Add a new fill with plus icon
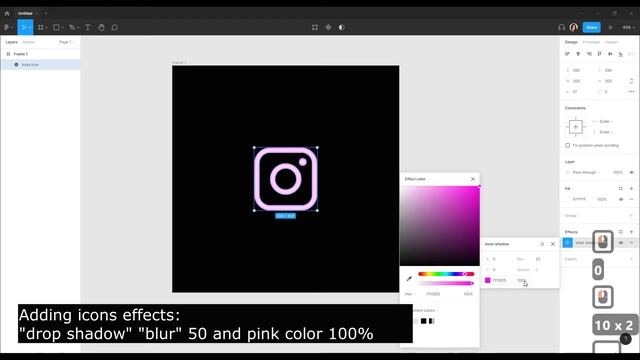The width and height of the screenshot is (640, 360). (631, 188)
